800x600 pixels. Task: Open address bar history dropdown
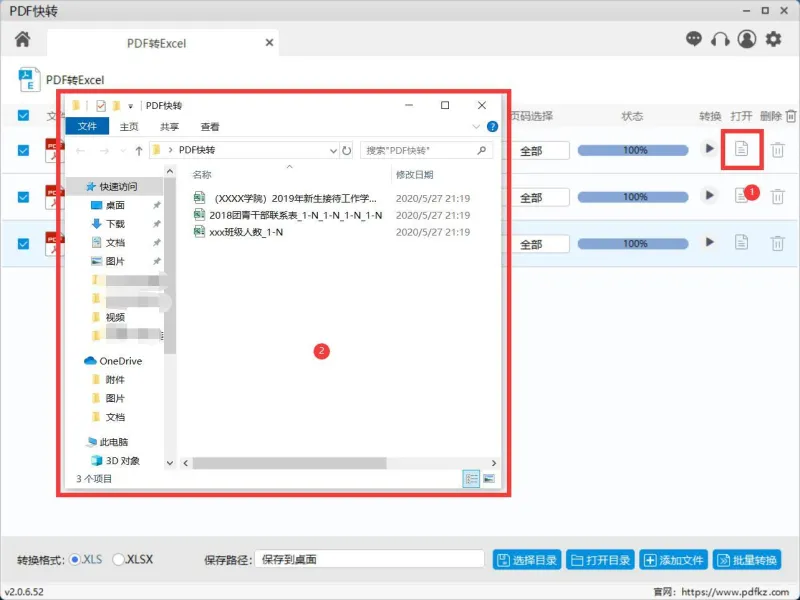click(x=333, y=151)
